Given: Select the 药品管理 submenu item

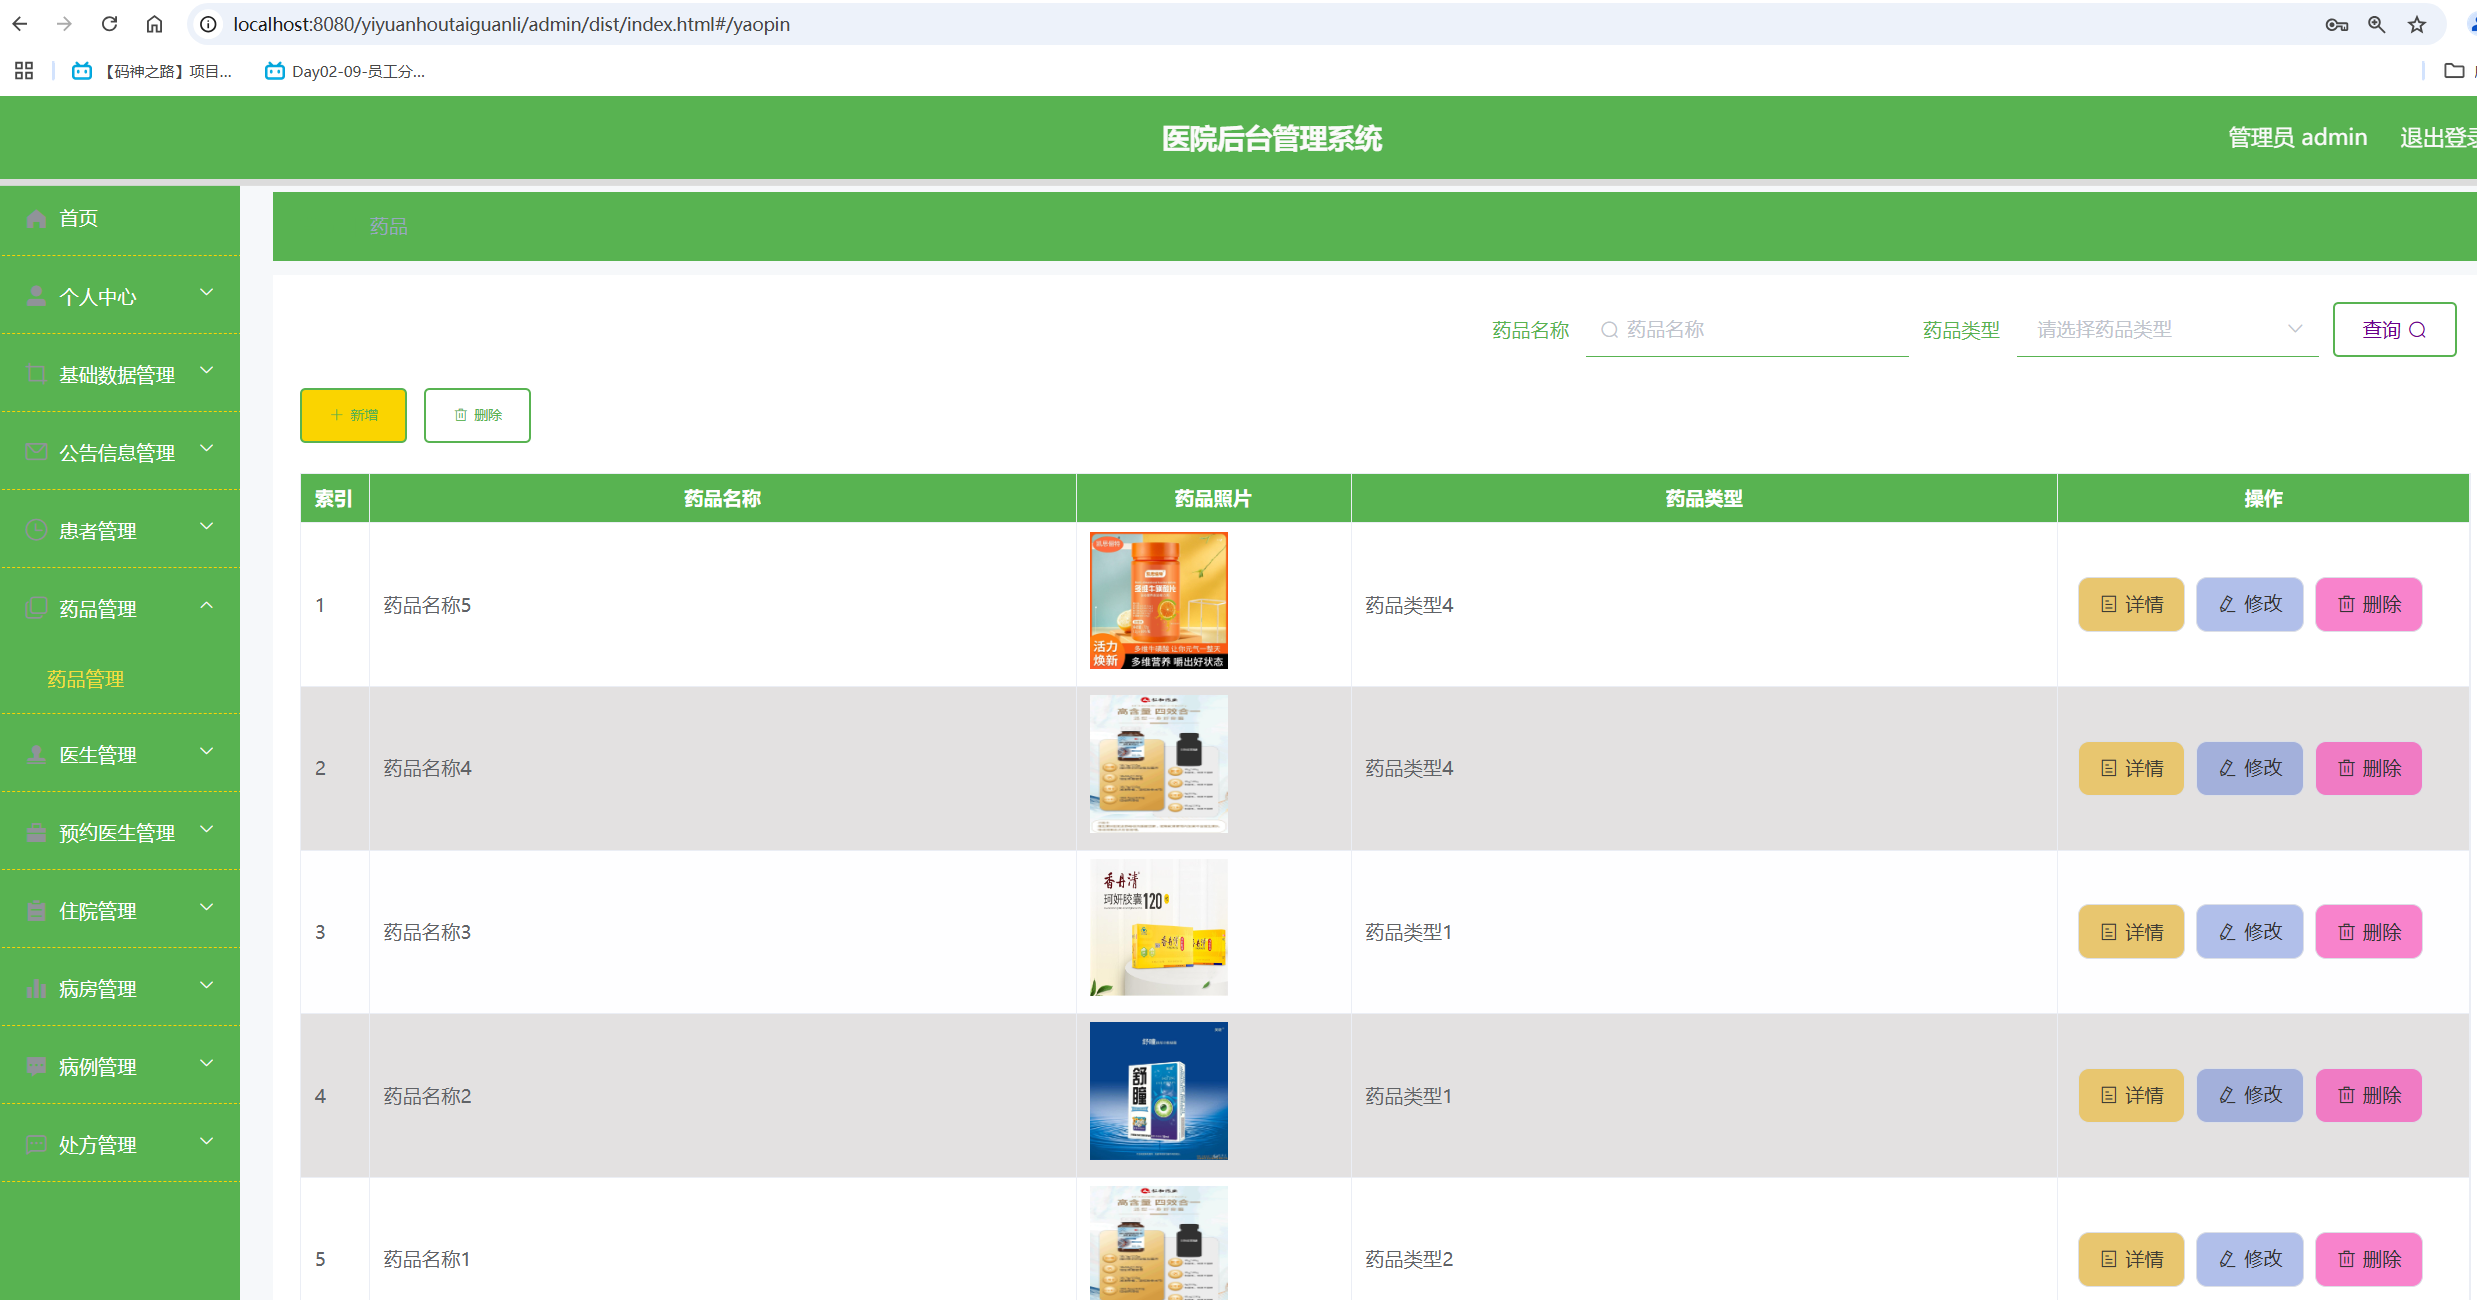Looking at the screenshot, I should pyautogui.click(x=86, y=679).
